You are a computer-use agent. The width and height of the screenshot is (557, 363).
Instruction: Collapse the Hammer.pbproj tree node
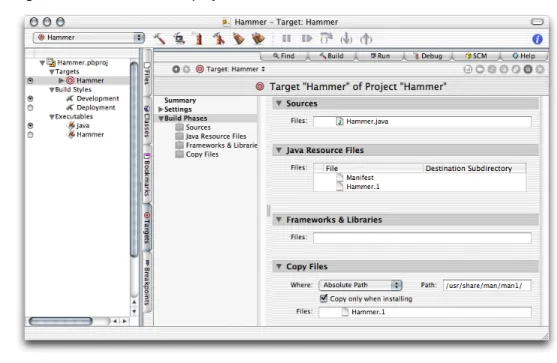tap(42, 63)
